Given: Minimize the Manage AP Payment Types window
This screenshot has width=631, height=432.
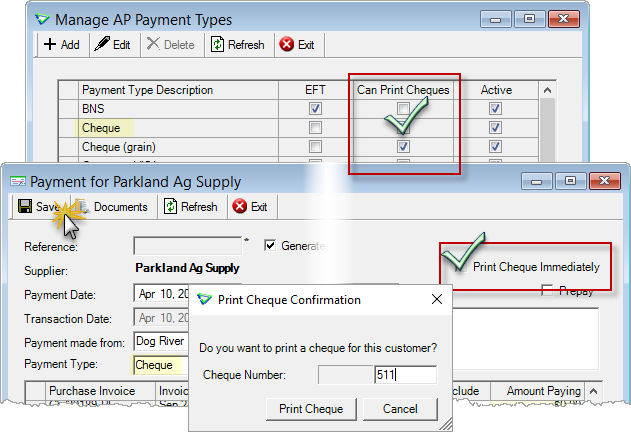Looking at the screenshot, I should (495, 19).
